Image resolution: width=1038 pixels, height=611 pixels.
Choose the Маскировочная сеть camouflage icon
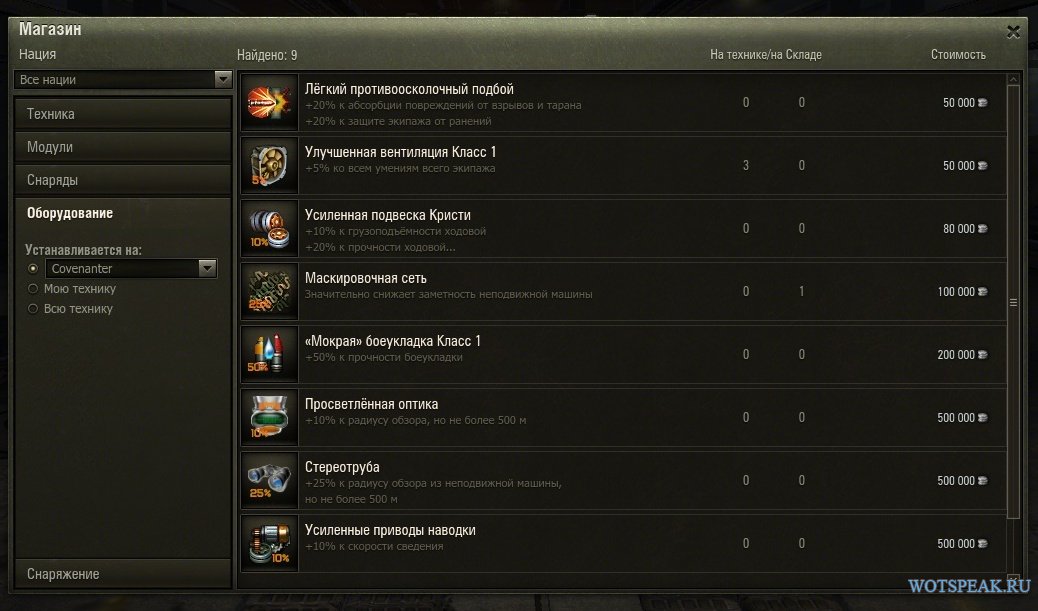(269, 291)
